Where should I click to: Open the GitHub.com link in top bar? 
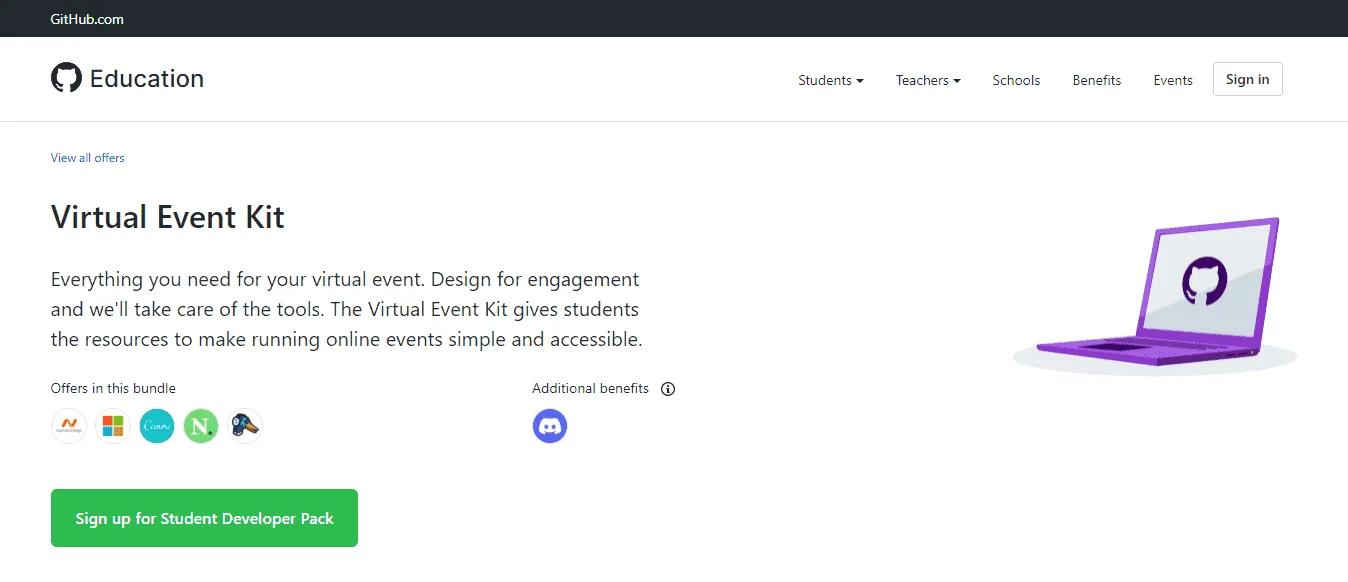pos(87,19)
